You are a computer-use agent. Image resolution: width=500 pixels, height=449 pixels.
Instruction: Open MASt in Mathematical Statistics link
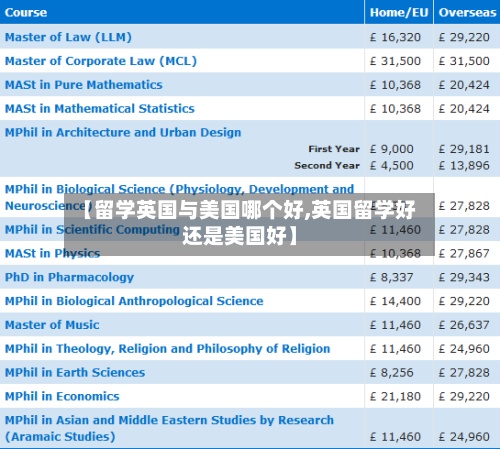coord(100,109)
